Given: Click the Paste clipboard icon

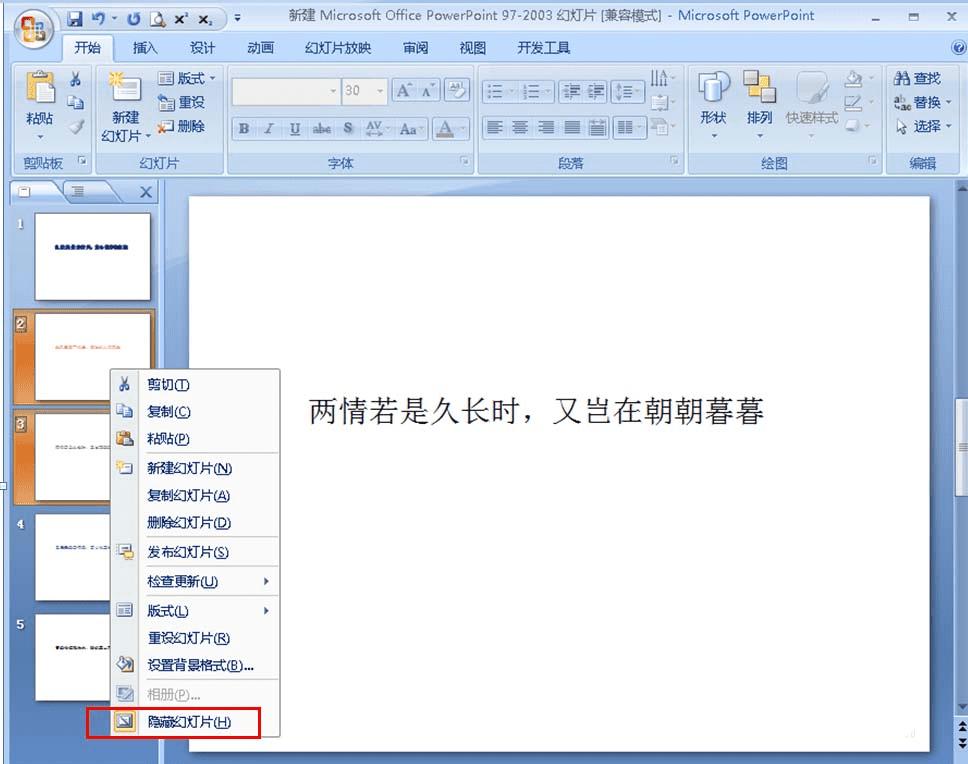Looking at the screenshot, I should point(40,88).
